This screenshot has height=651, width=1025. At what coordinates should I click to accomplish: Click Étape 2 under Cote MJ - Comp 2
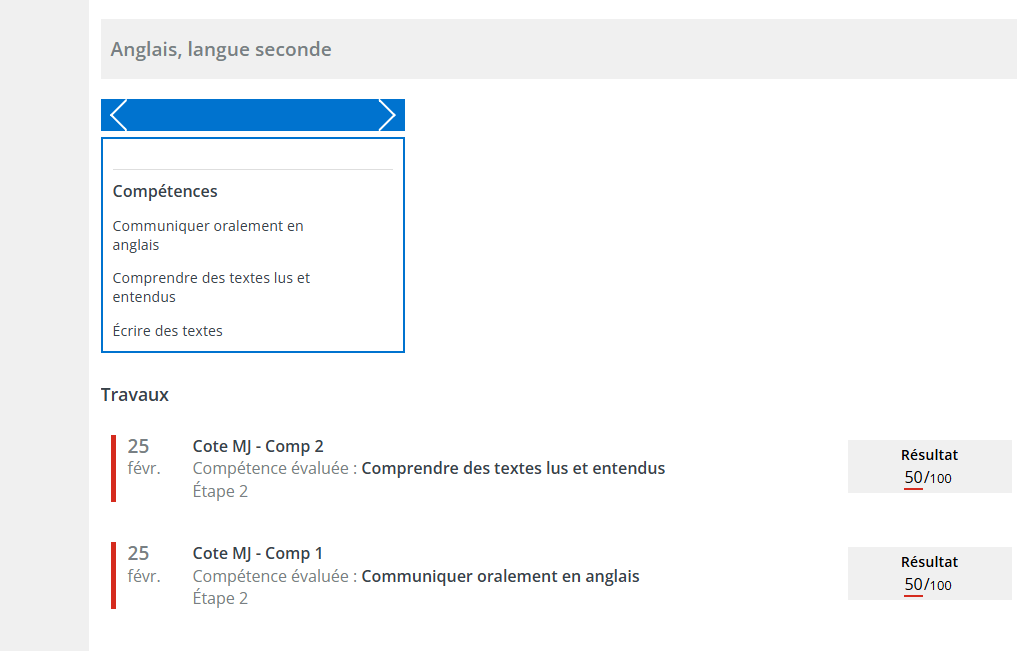[x=220, y=491]
